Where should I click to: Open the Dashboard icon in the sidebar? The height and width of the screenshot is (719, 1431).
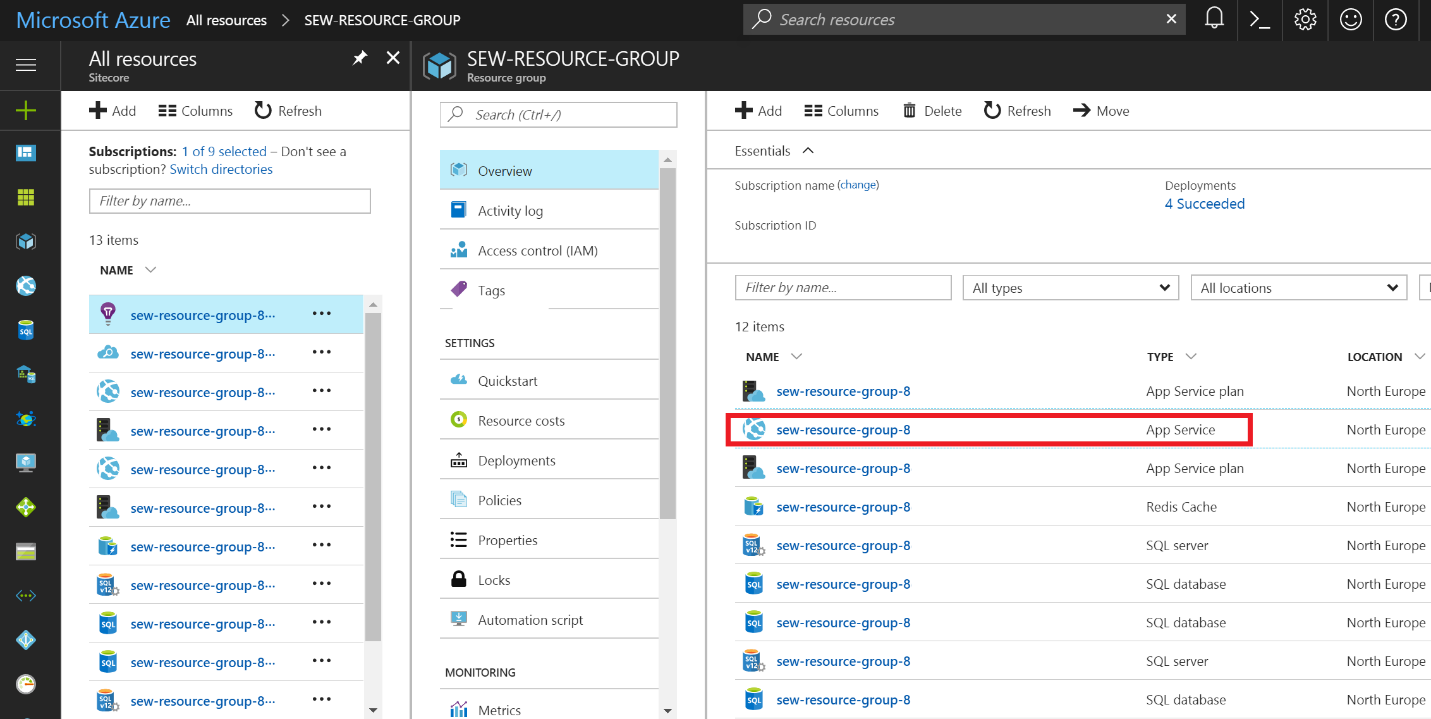click(27, 152)
